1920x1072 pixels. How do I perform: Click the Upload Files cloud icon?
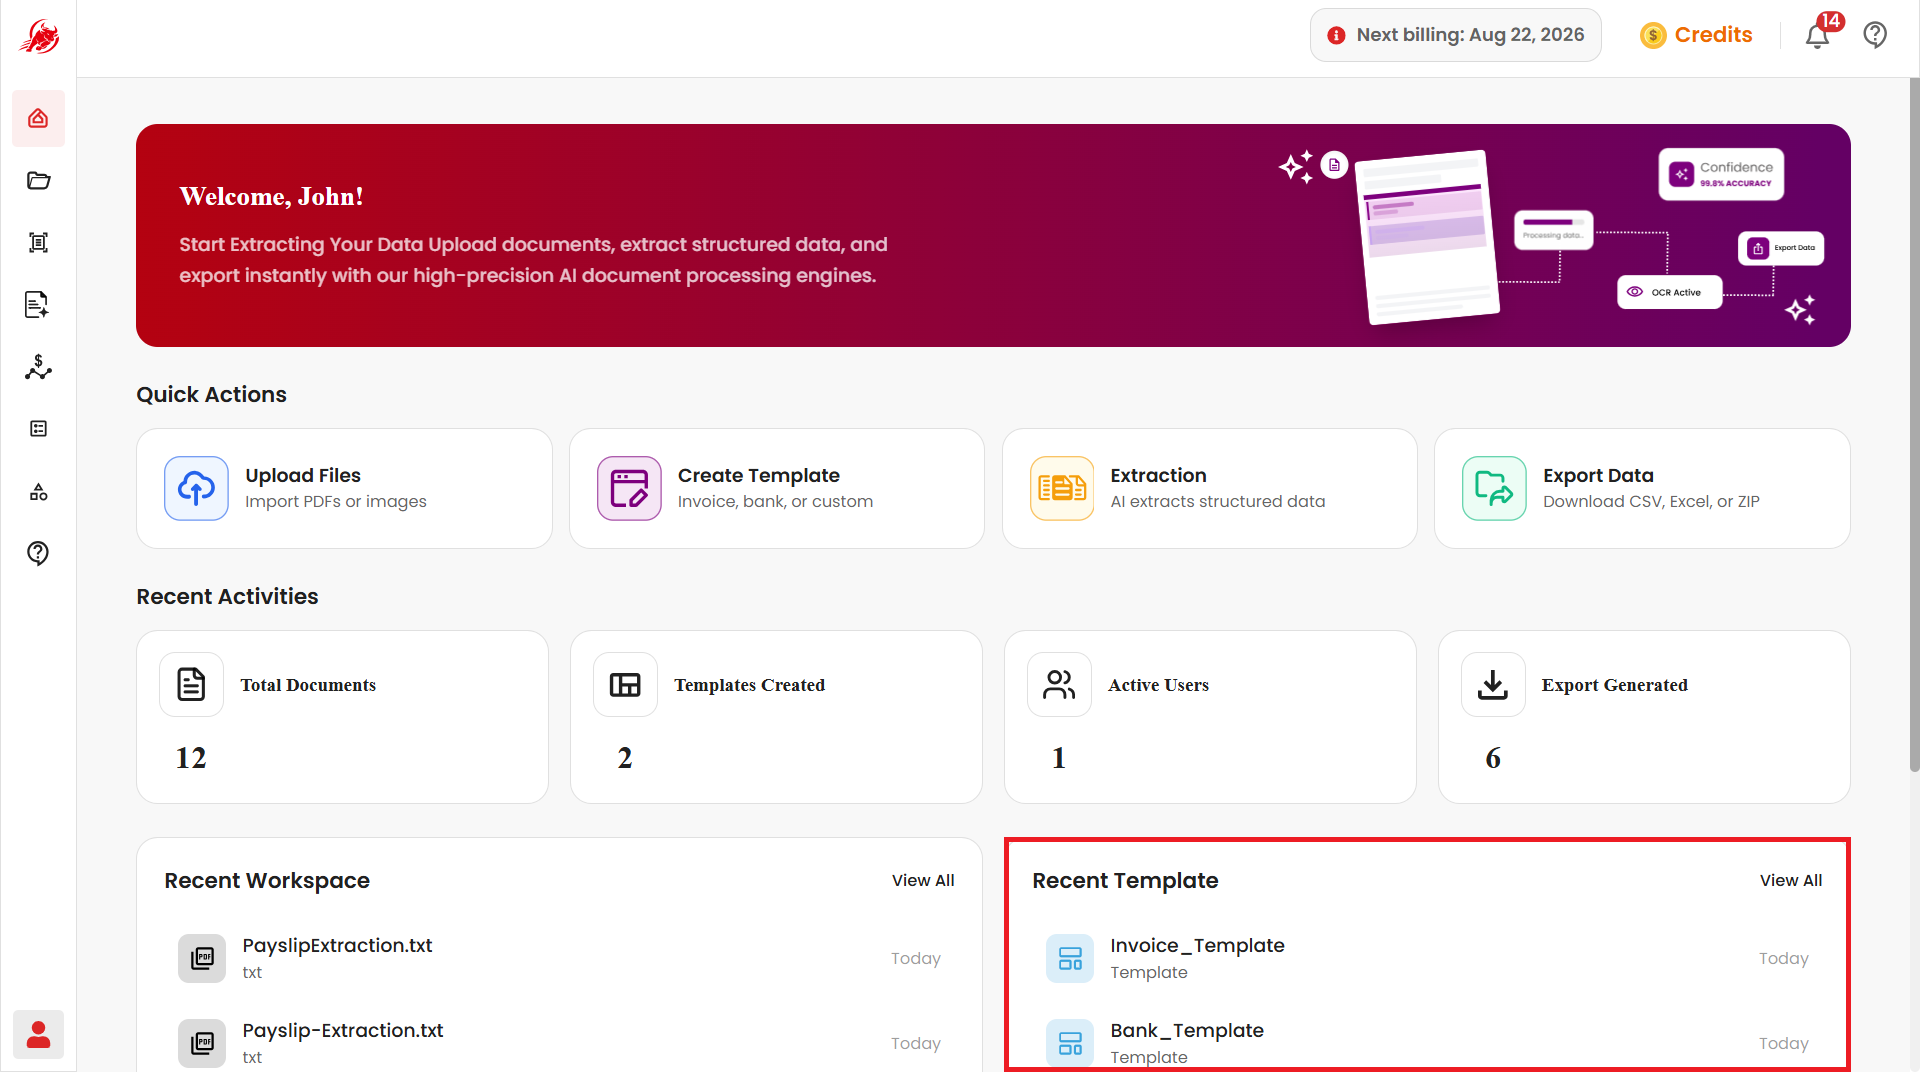tap(196, 488)
